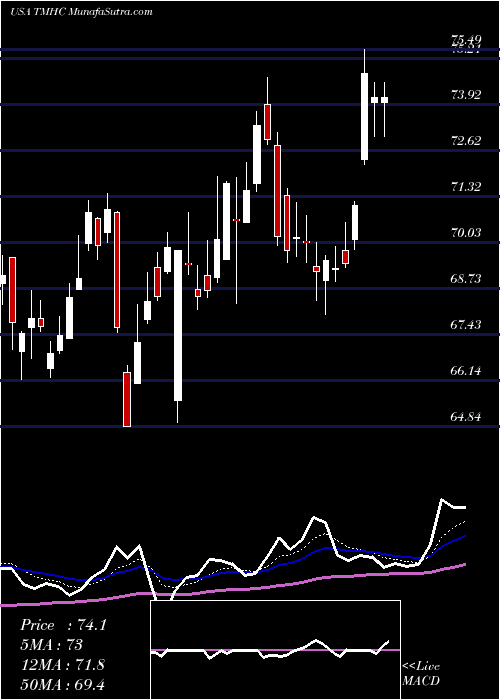Click the 72.62 price level label
The image size is (500, 700).
point(467,141)
